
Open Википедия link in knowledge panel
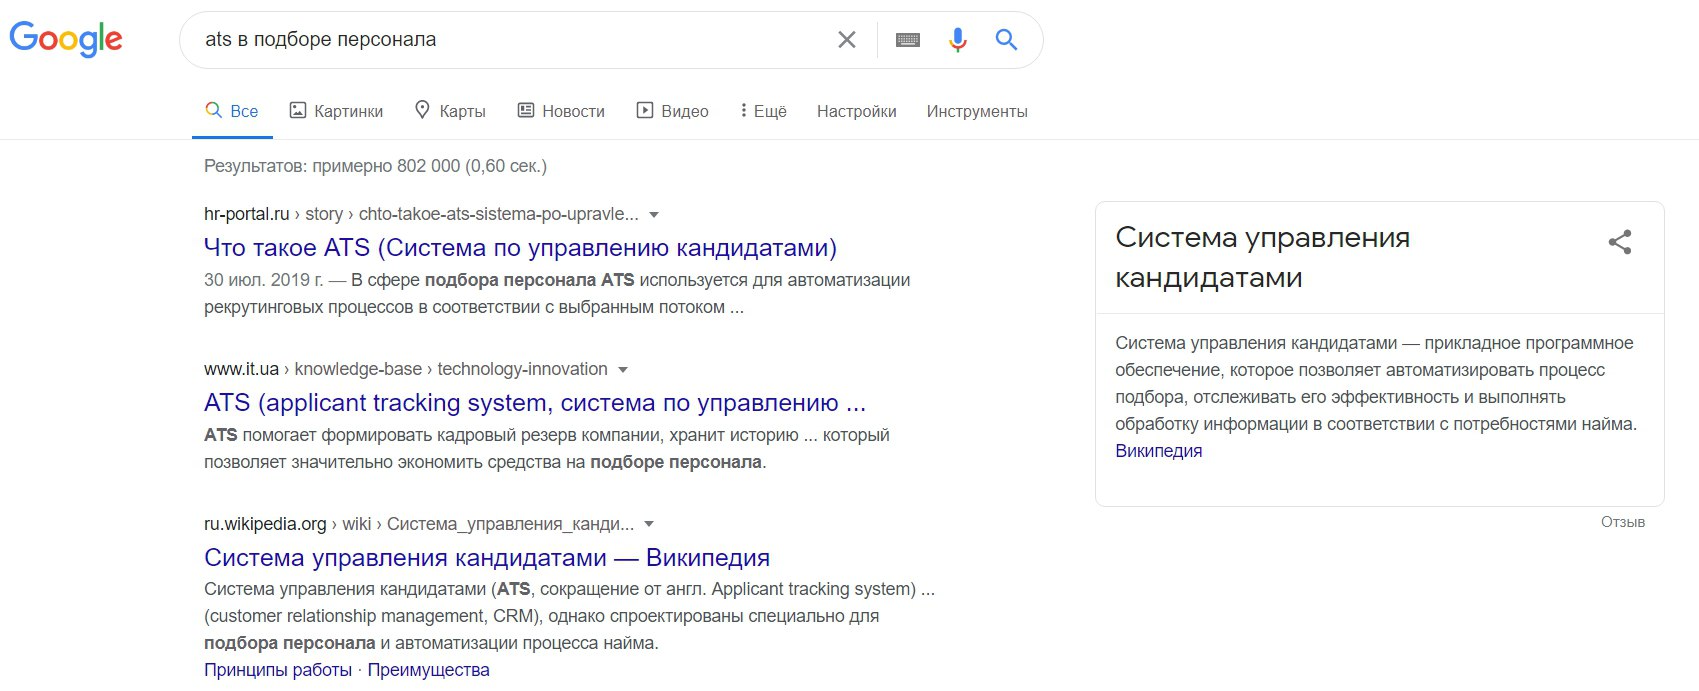coord(1159,451)
